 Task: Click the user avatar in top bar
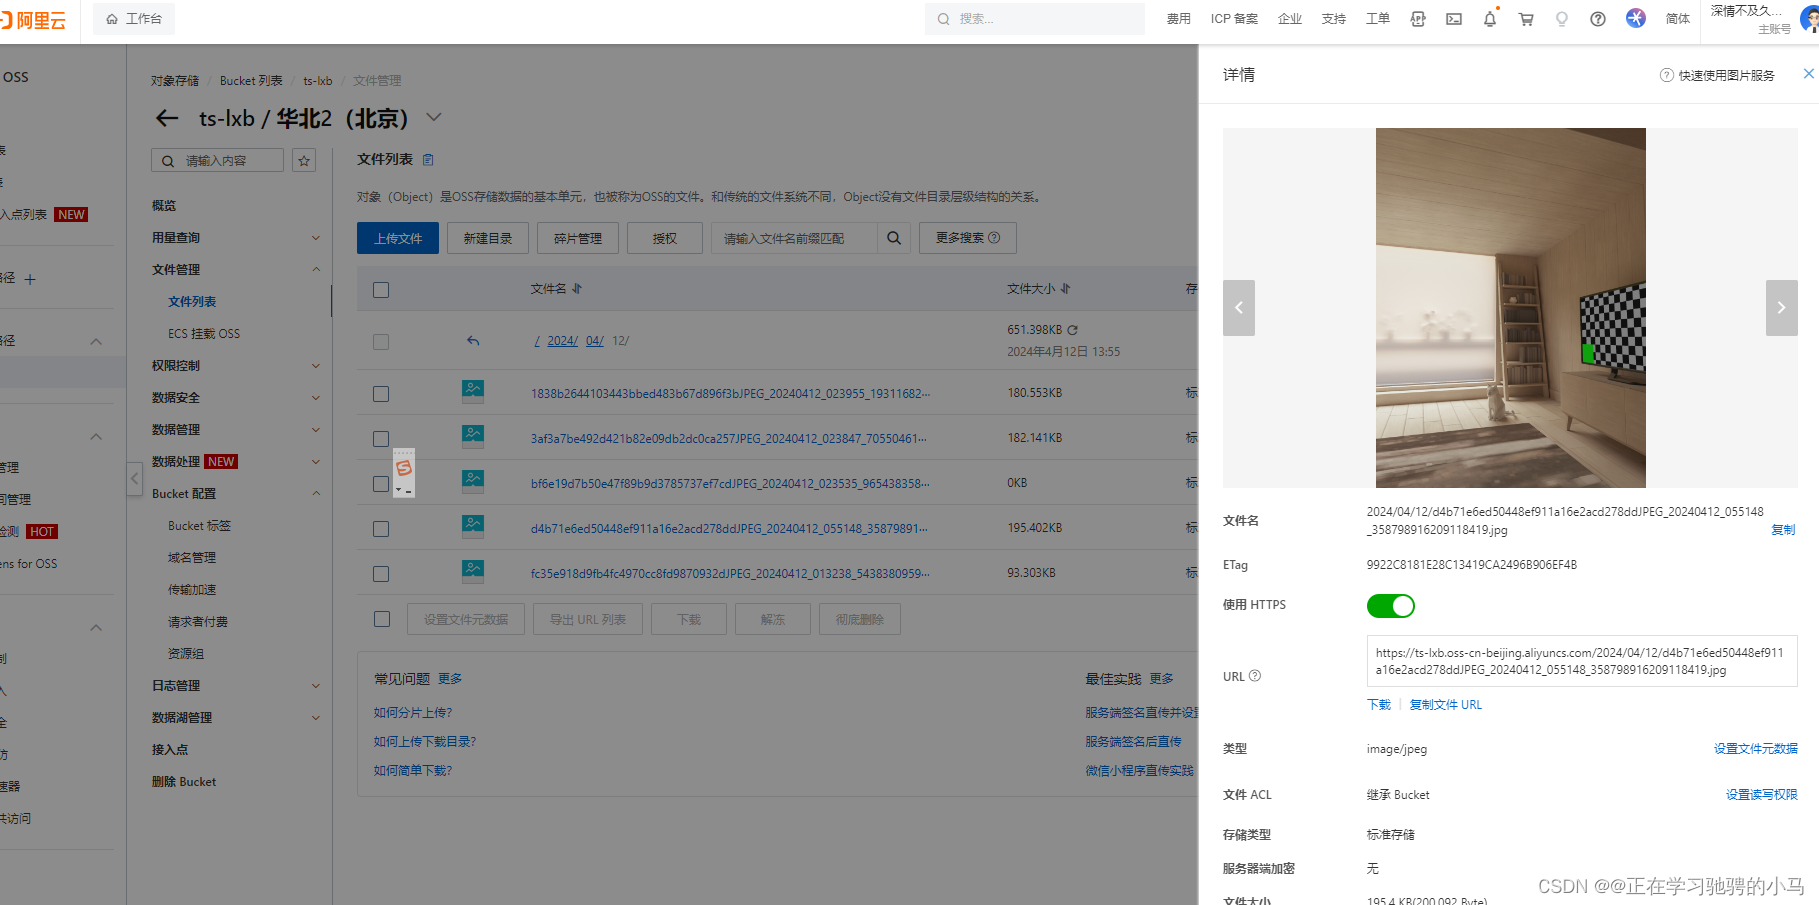(1810, 20)
